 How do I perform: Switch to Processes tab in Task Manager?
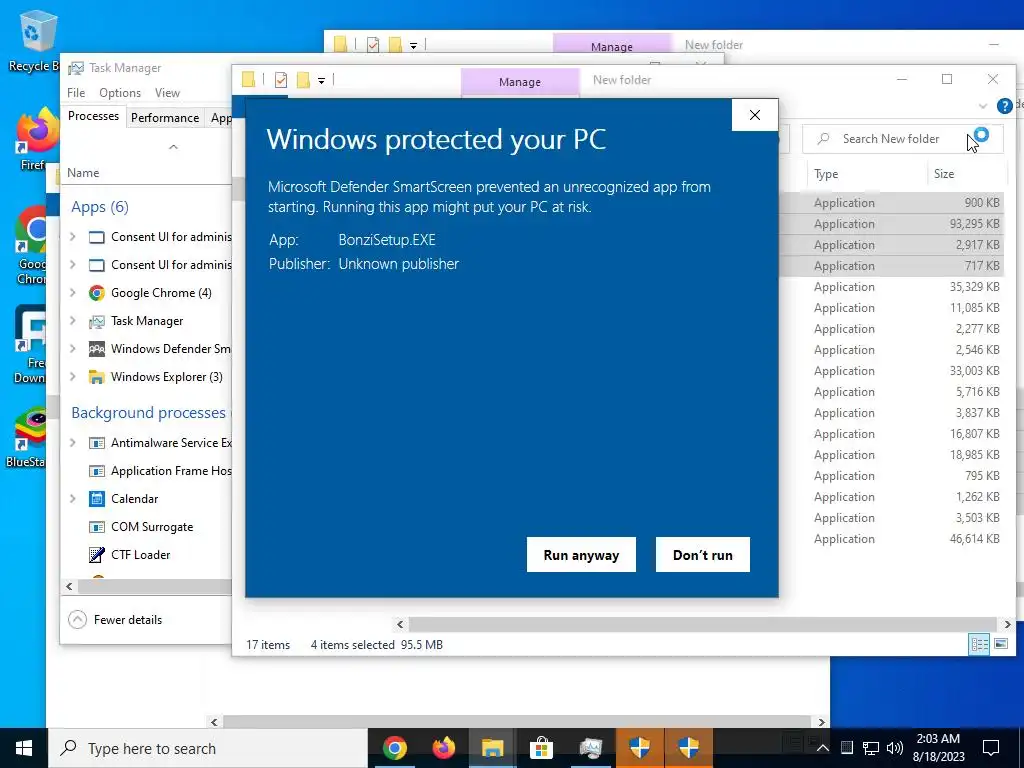(x=93, y=116)
